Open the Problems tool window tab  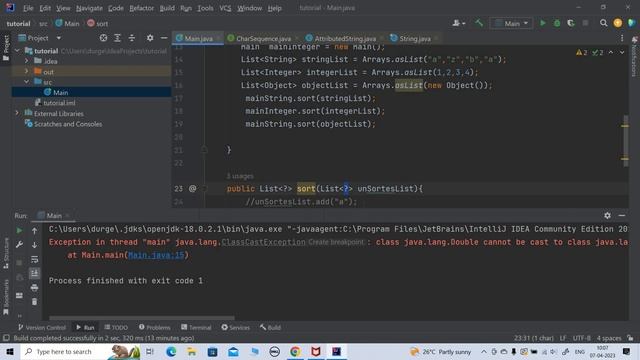[x=154, y=327]
